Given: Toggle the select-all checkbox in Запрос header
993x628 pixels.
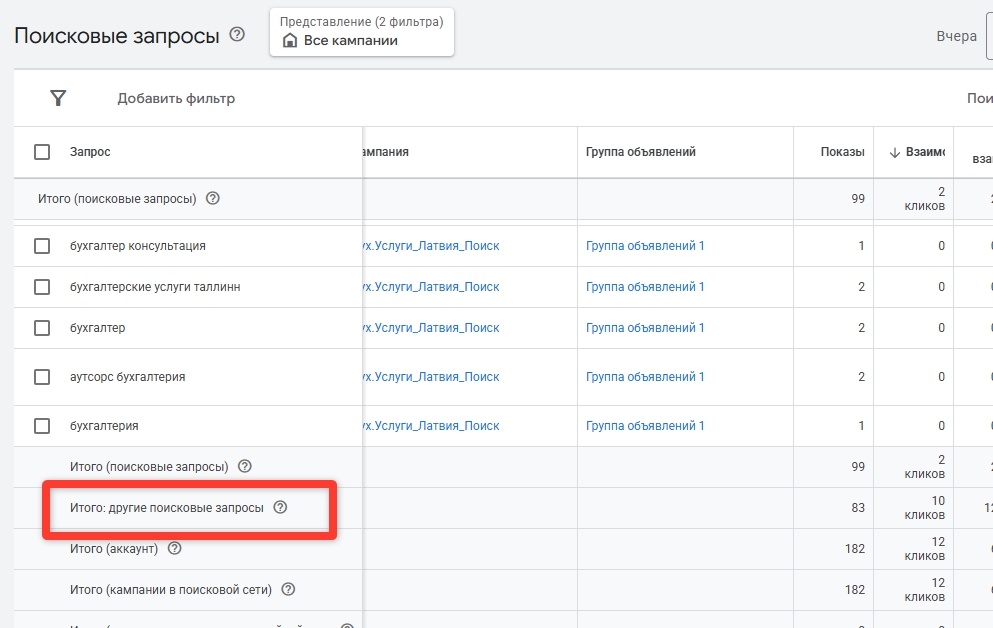Looking at the screenshot, I should pos(42,152).
